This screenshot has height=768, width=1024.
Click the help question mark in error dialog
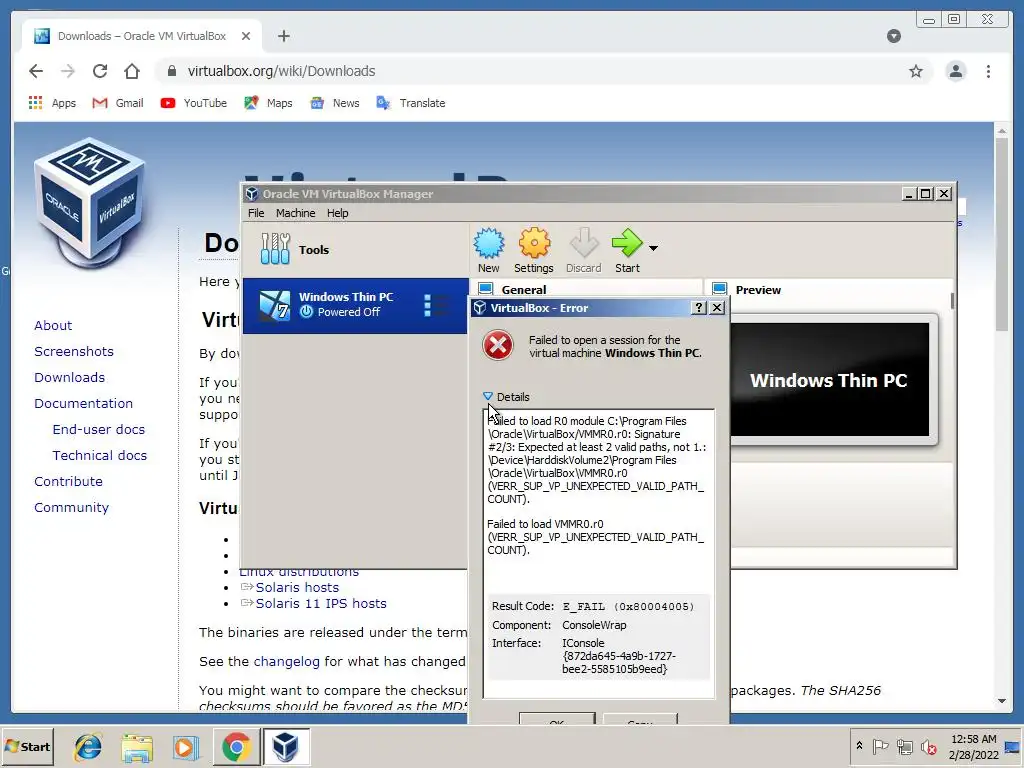click(699, 308)
